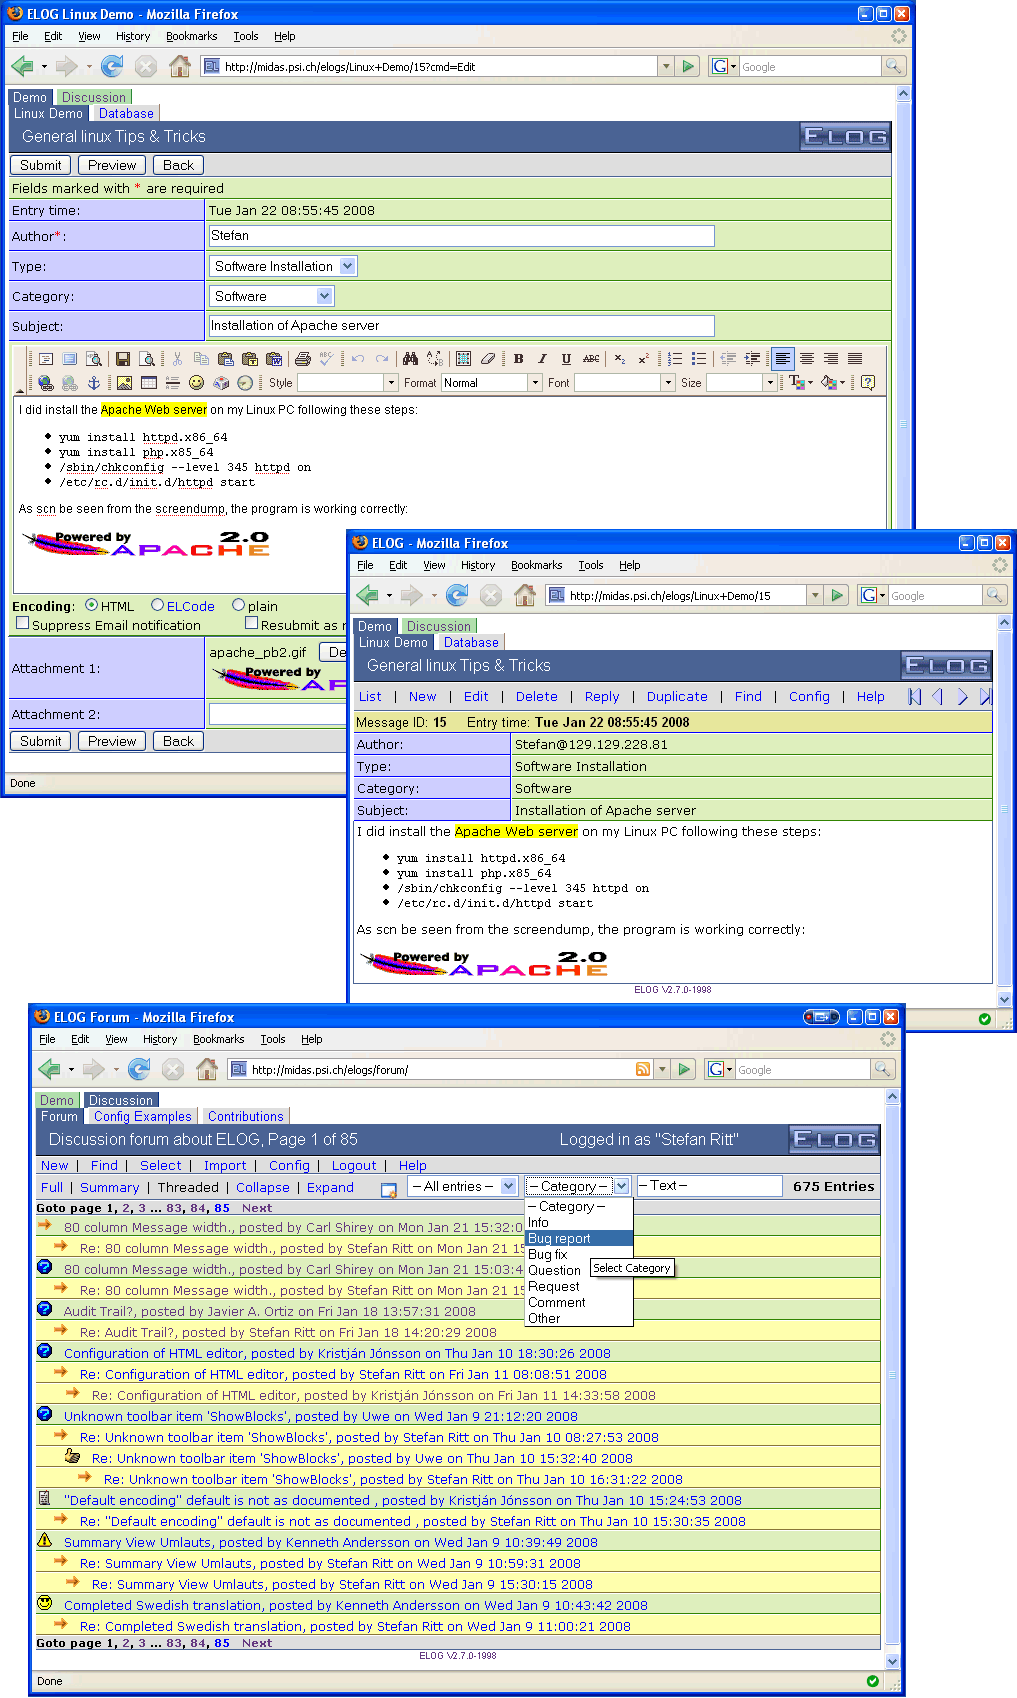Open Bookmarks menu in ELOG Linux Demo window
The image size is (1017, 1698).
coord(191,36)
